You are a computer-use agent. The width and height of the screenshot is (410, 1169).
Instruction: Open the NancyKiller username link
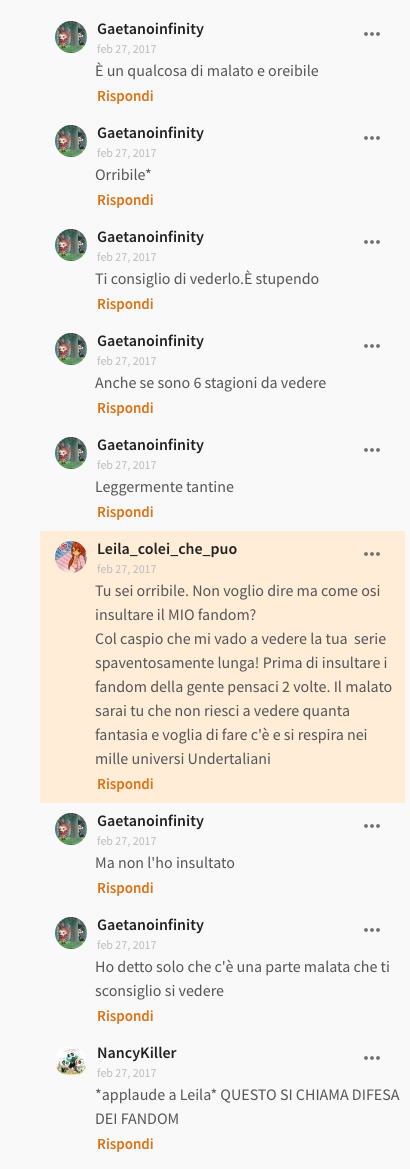click(136, 1053)
